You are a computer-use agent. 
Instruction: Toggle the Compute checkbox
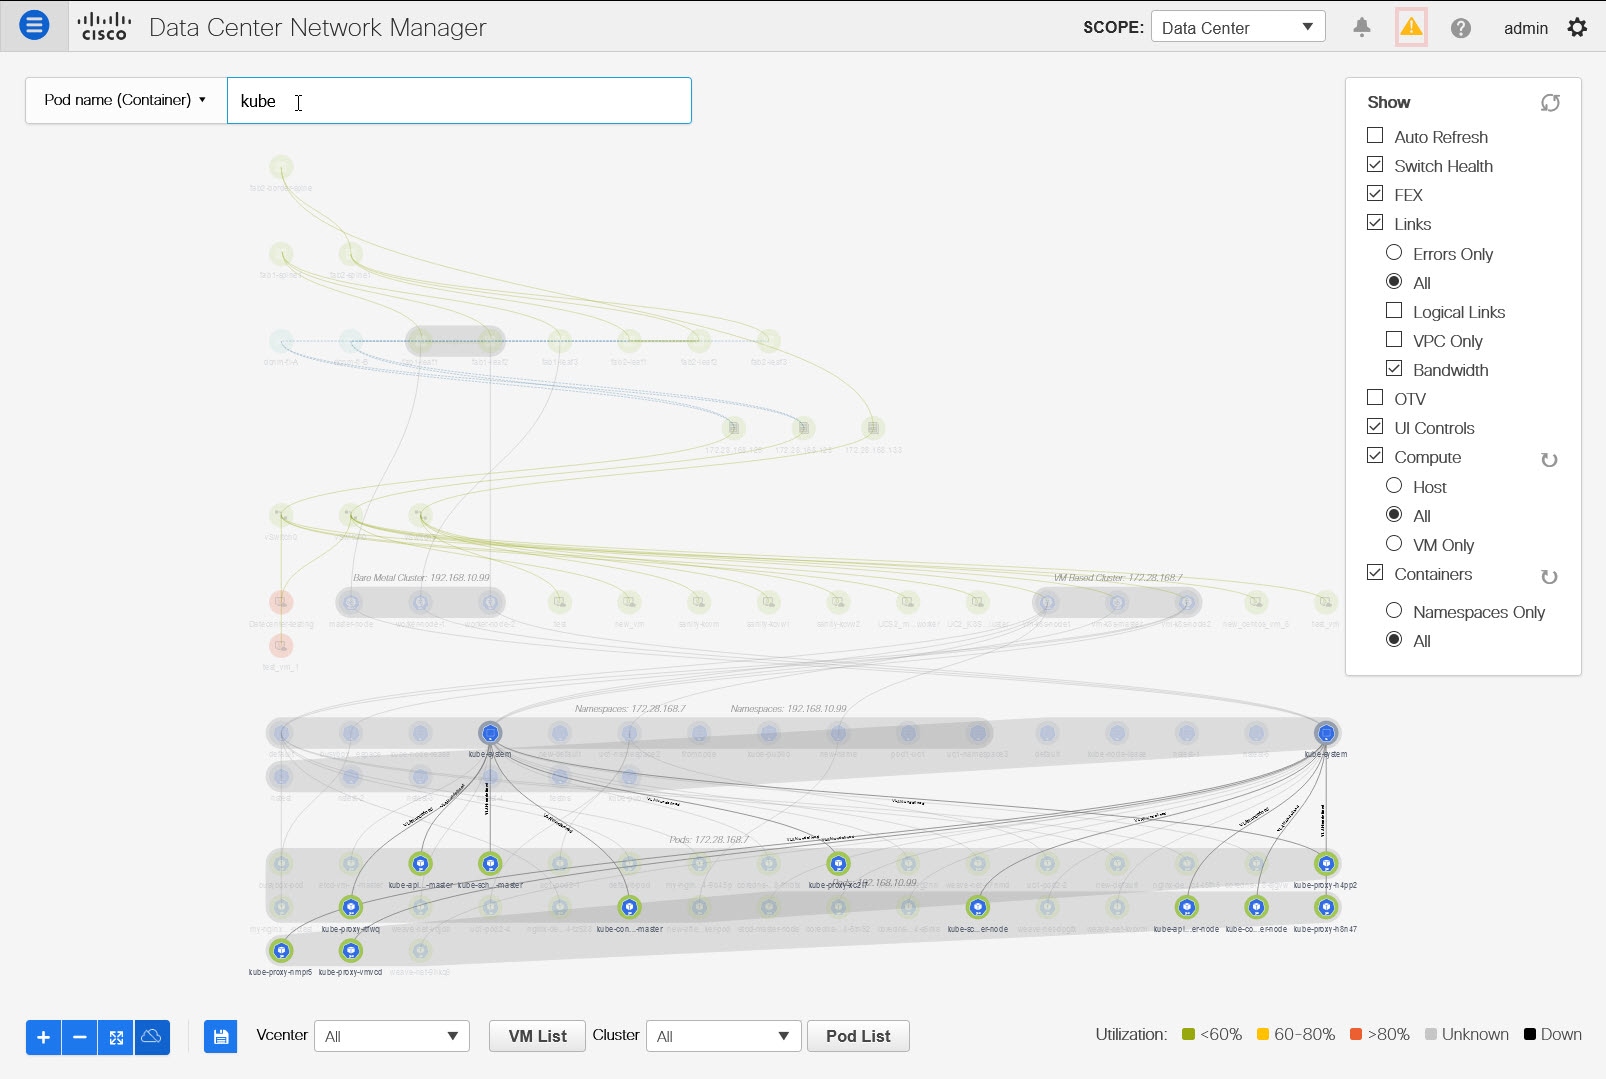tap(1375, 455)
